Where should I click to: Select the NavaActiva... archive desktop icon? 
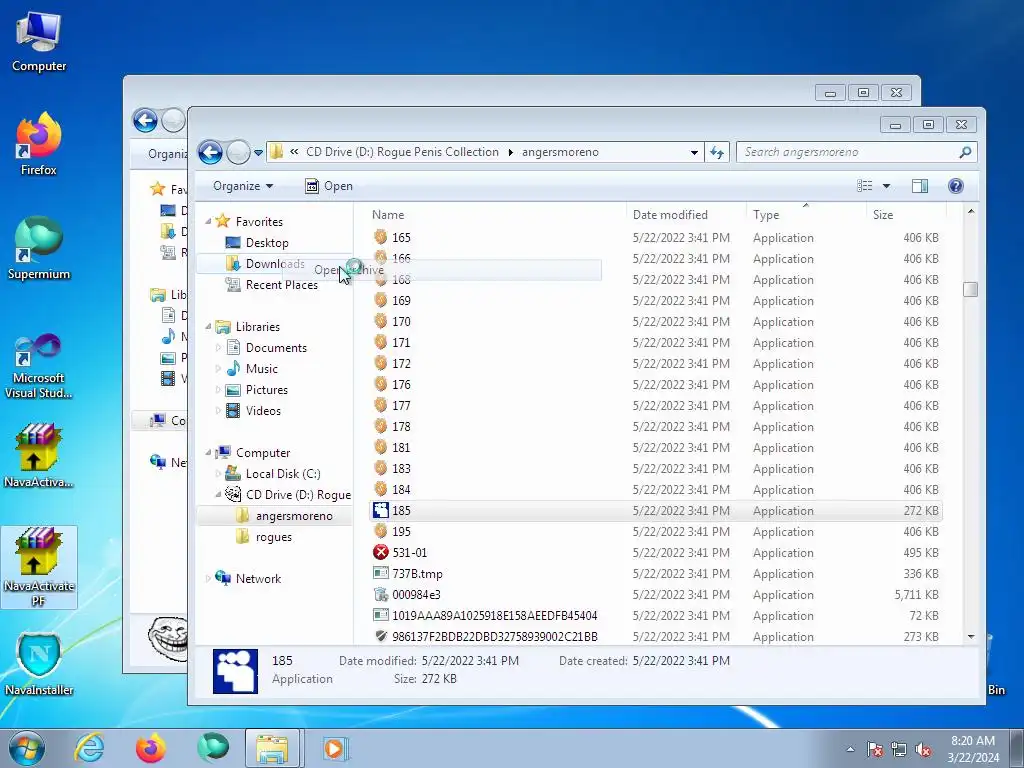click(39, 456)
